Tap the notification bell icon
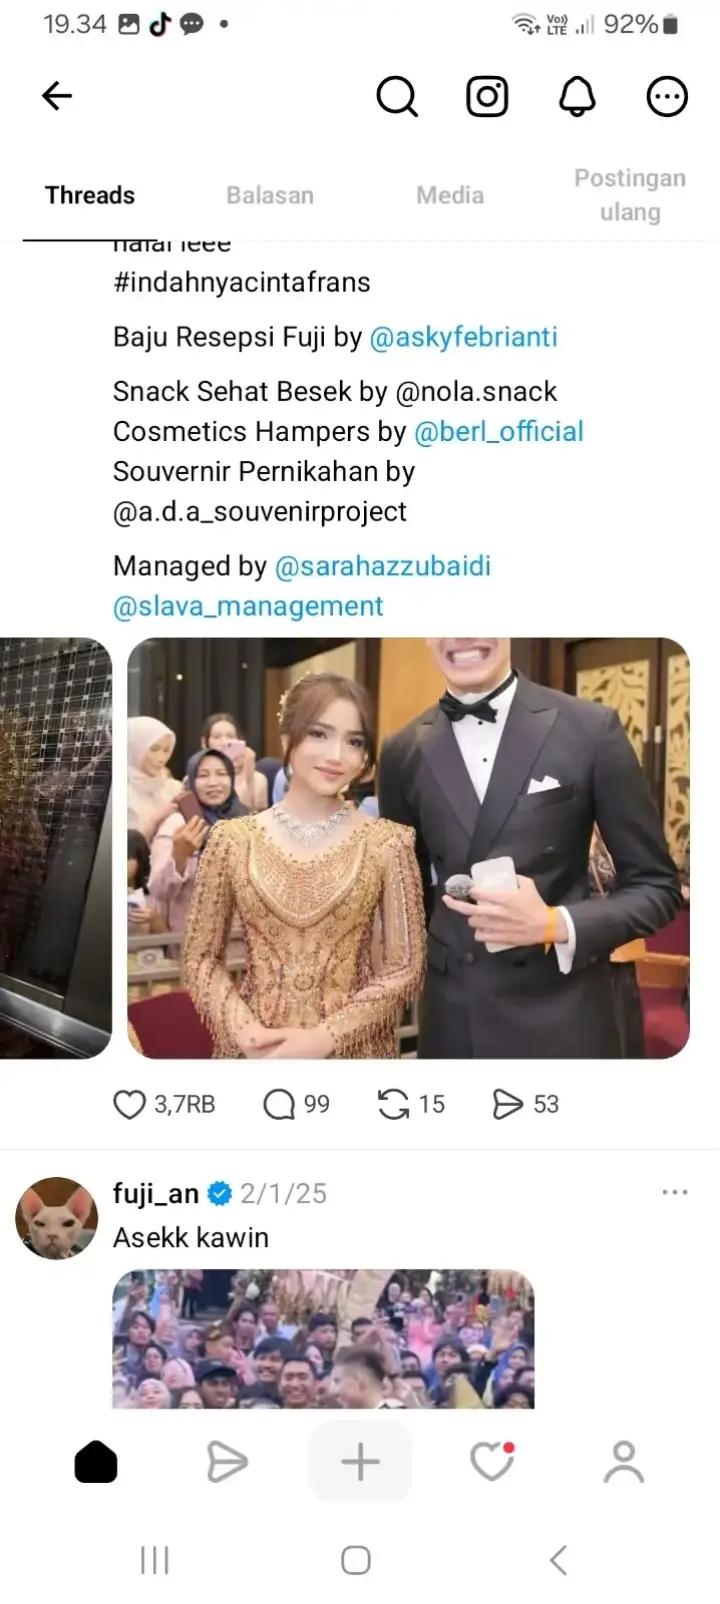Viewport: 720px width, 1604px height. point(577,97)
